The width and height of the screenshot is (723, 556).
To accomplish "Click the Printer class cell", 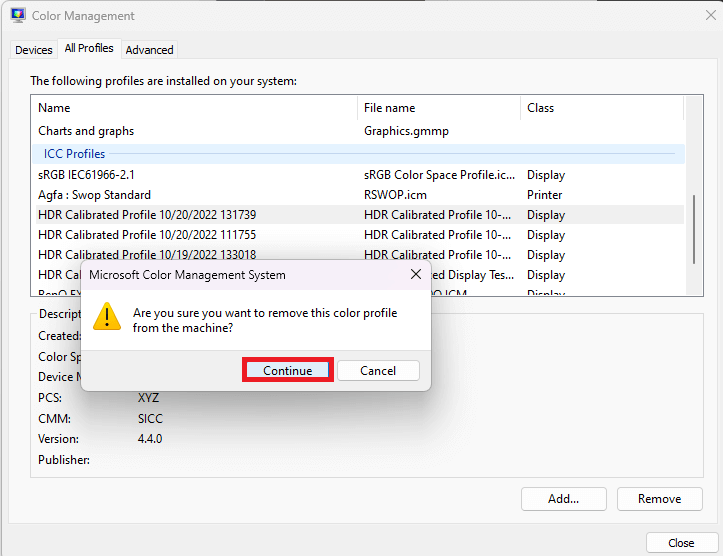I will click(x=545, y=195).
